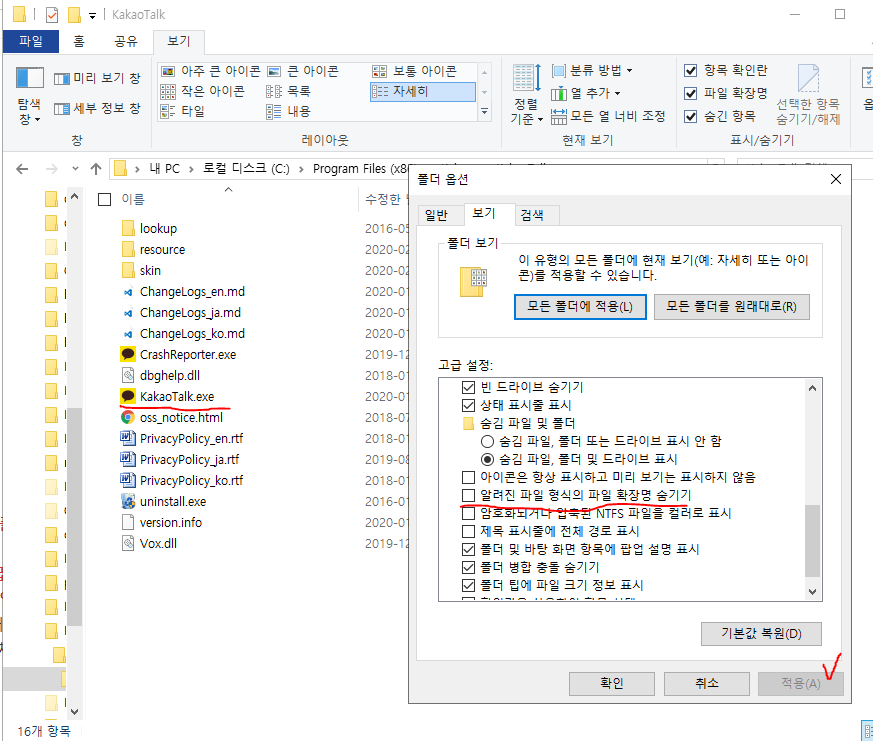
Task: Select 숨김 파일, 폴더 또는 드라이브 표시 안 함
Action: click(x=487, y=441)
